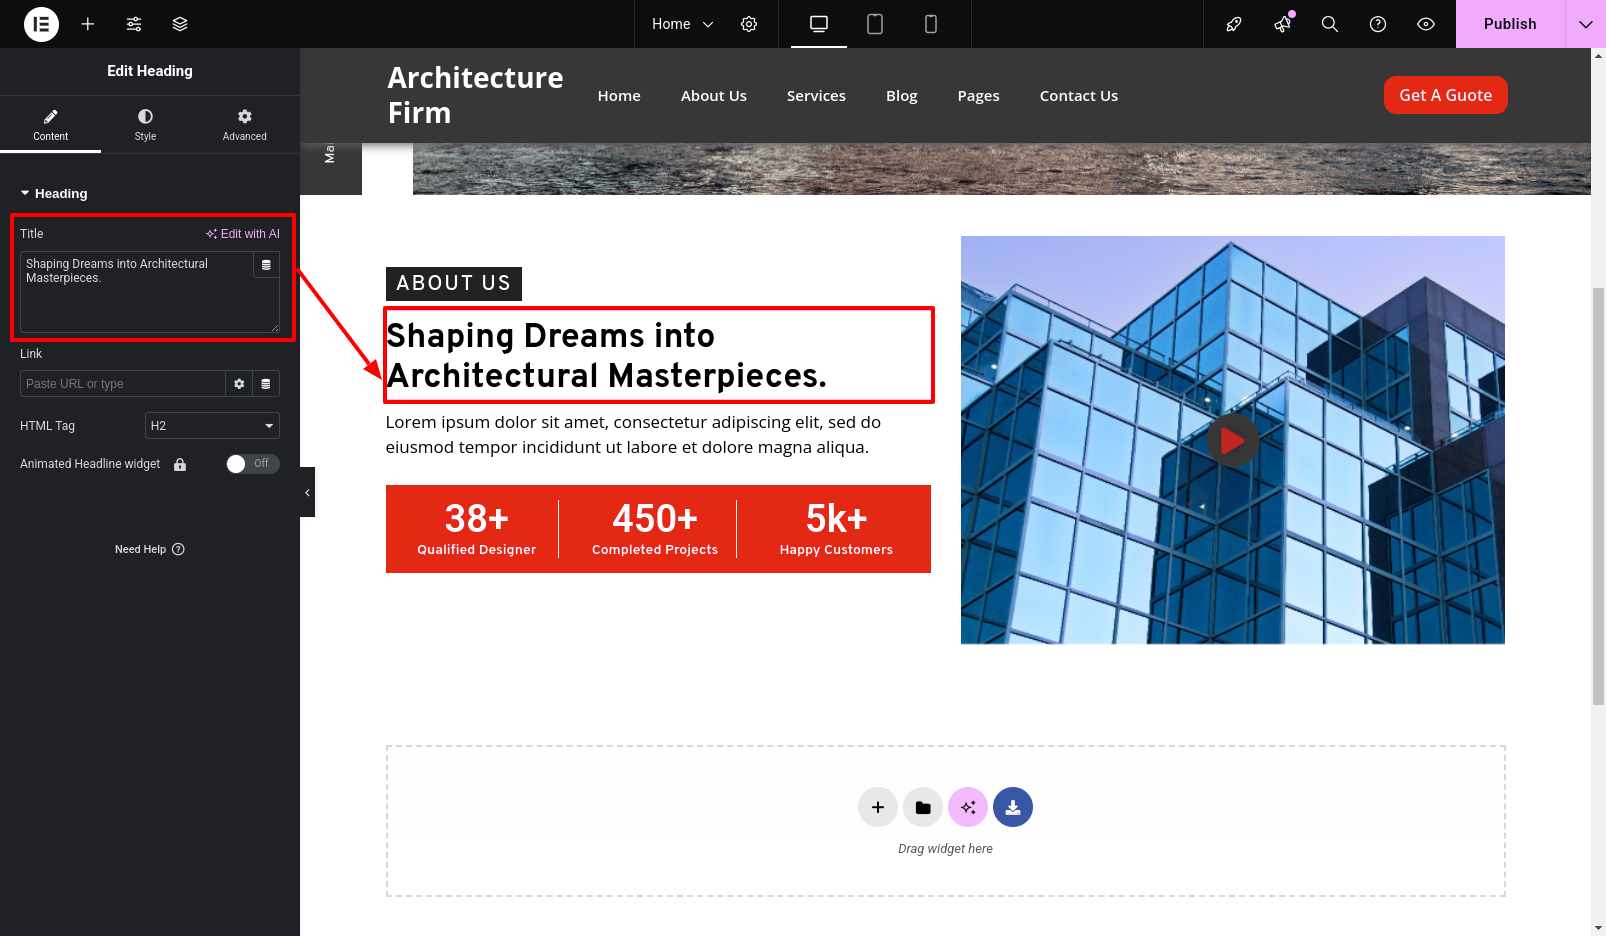The image size is (1606, 936).
Task: Click Drag widget here text
Action: (945, 849)
